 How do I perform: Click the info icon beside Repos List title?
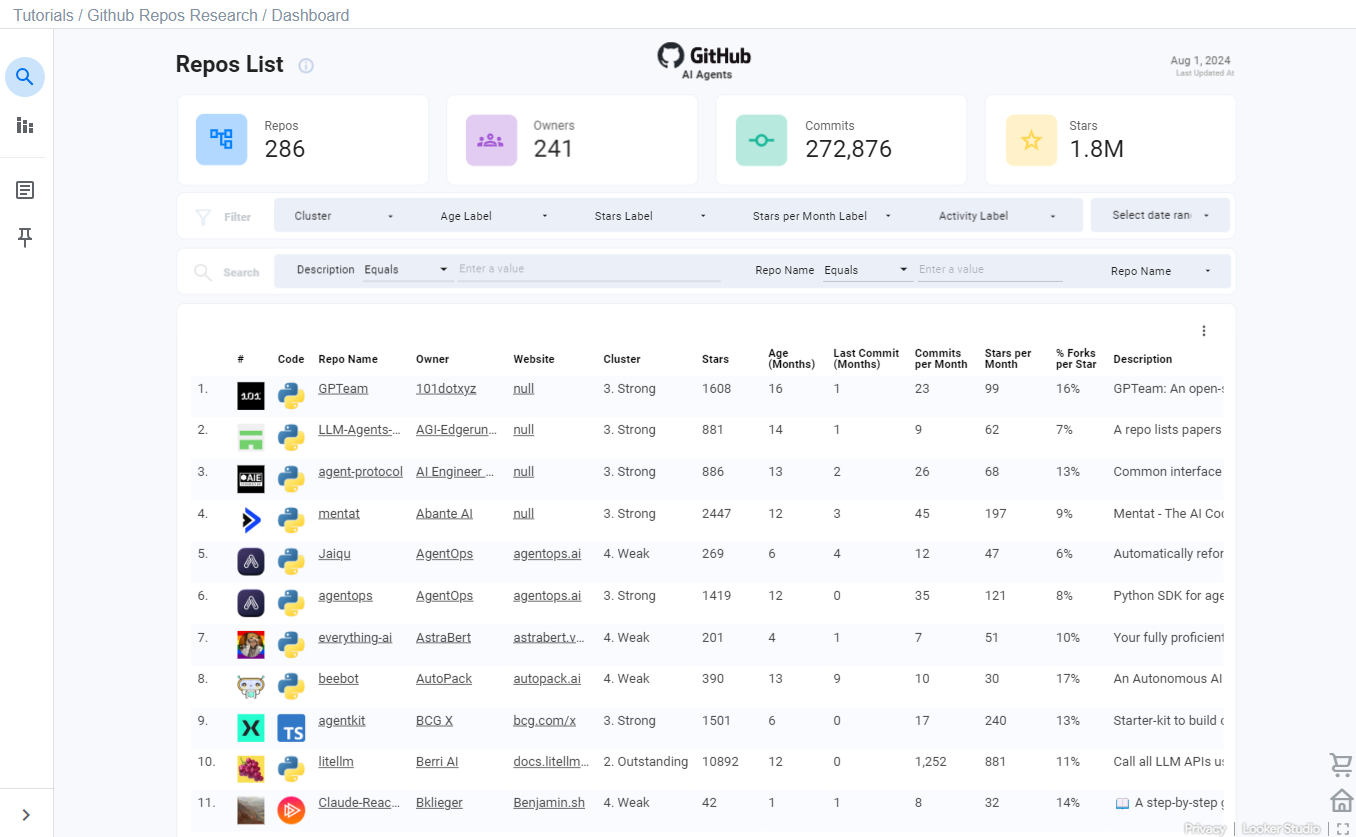click(x=305, y=66)
